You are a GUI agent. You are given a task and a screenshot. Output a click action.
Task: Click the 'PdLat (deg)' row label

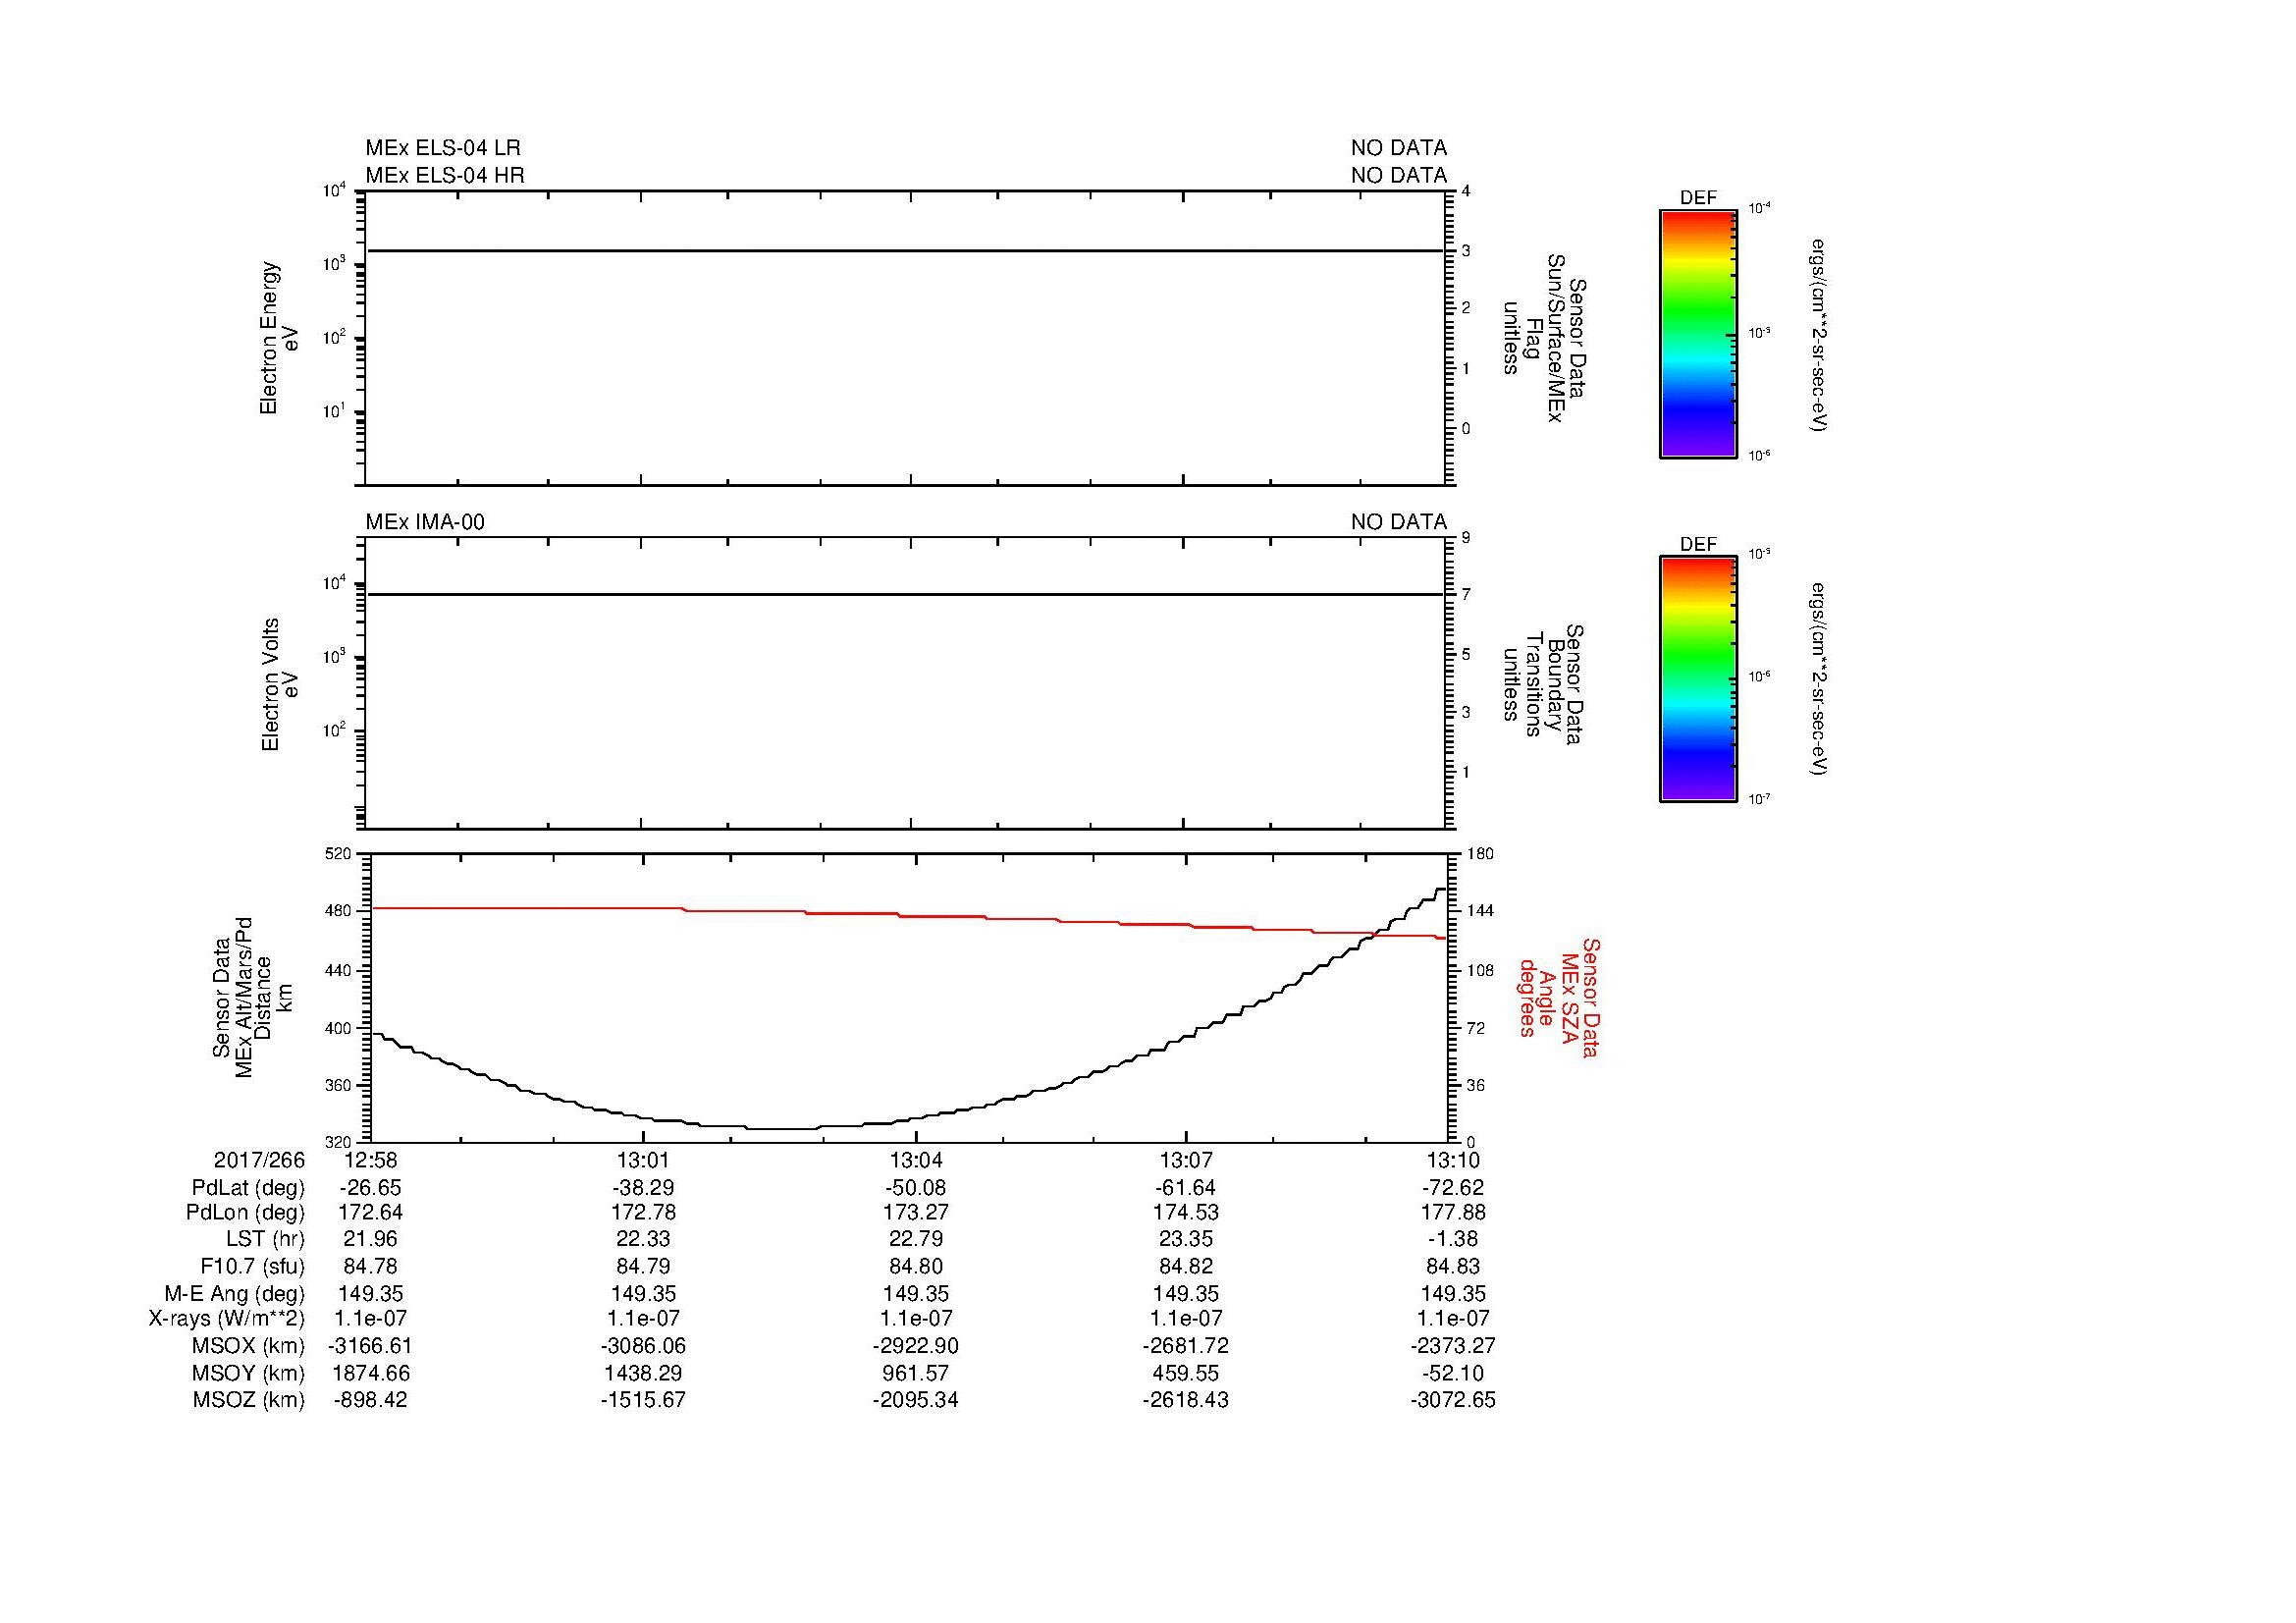248,1188
